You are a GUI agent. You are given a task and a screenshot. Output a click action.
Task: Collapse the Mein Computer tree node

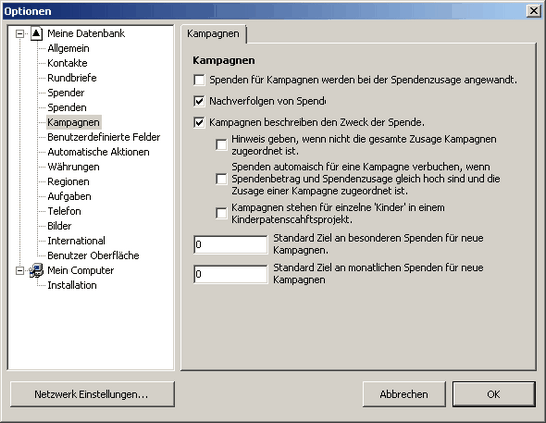tap(20, 271)
